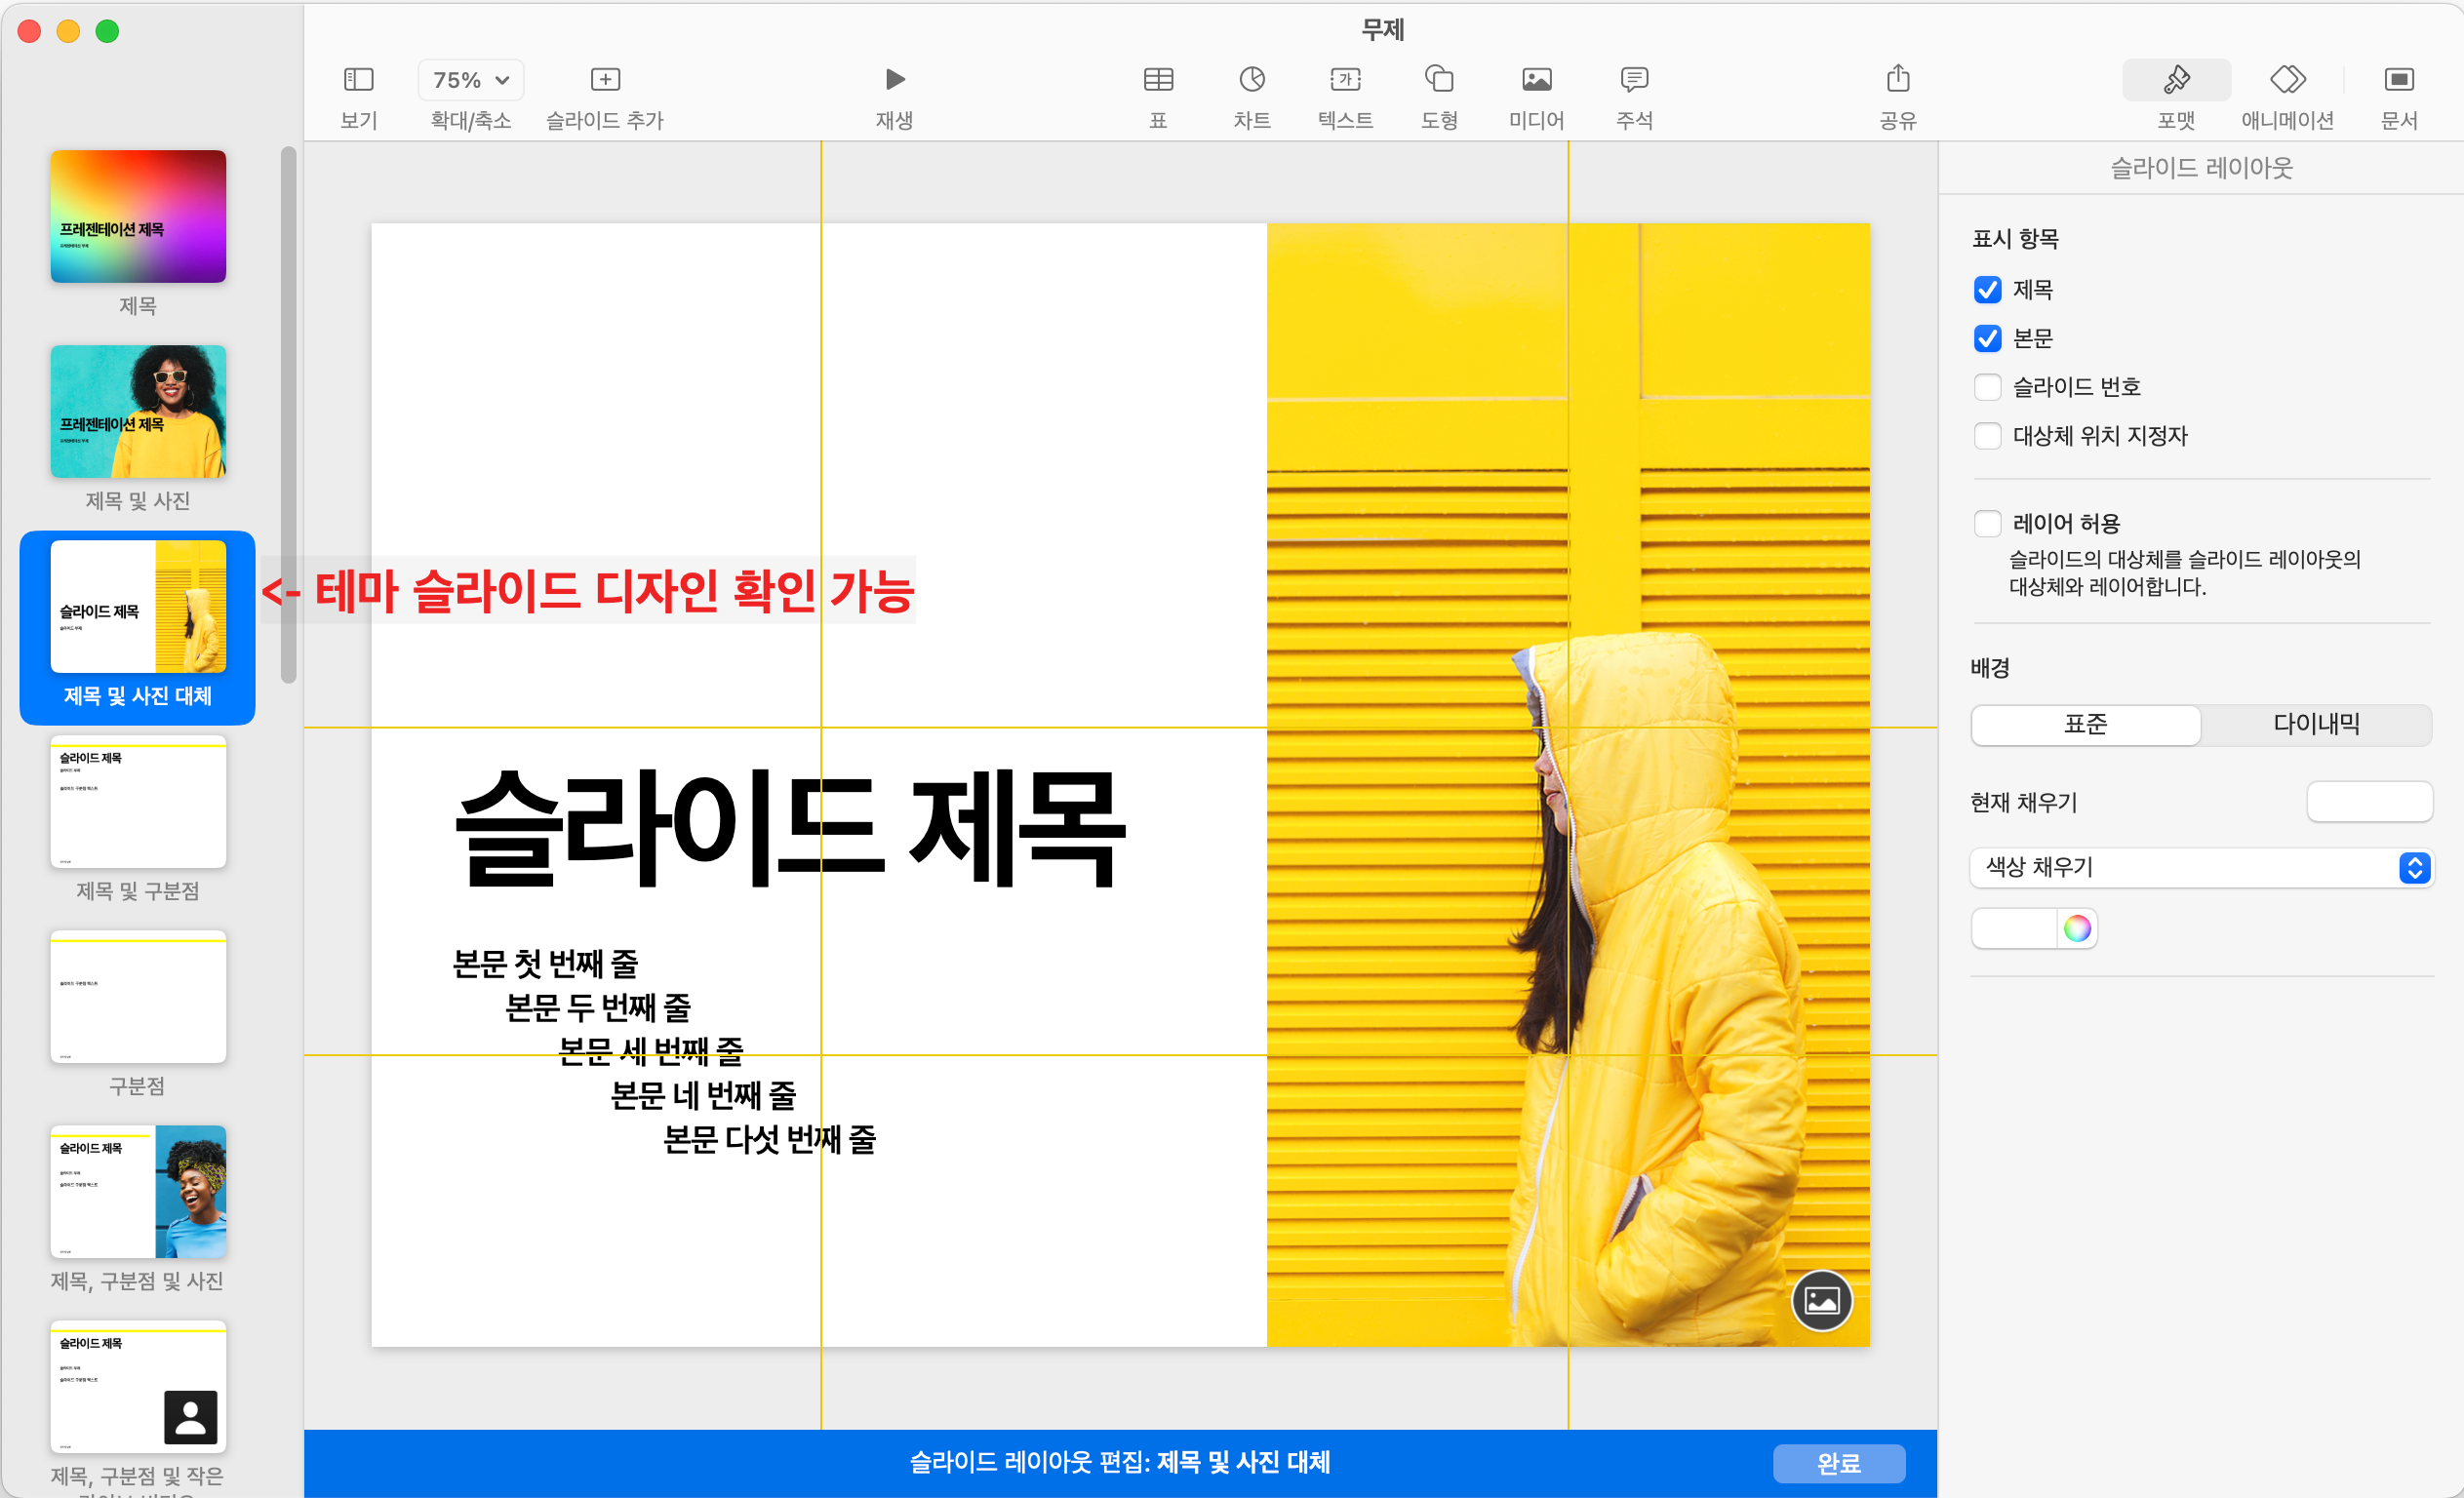The width and height of the screenshot is (2464, 1498).
Task: Click the Media (미디어) toolbar icon
Action: pyautogui.click(x=1536, y=79)
